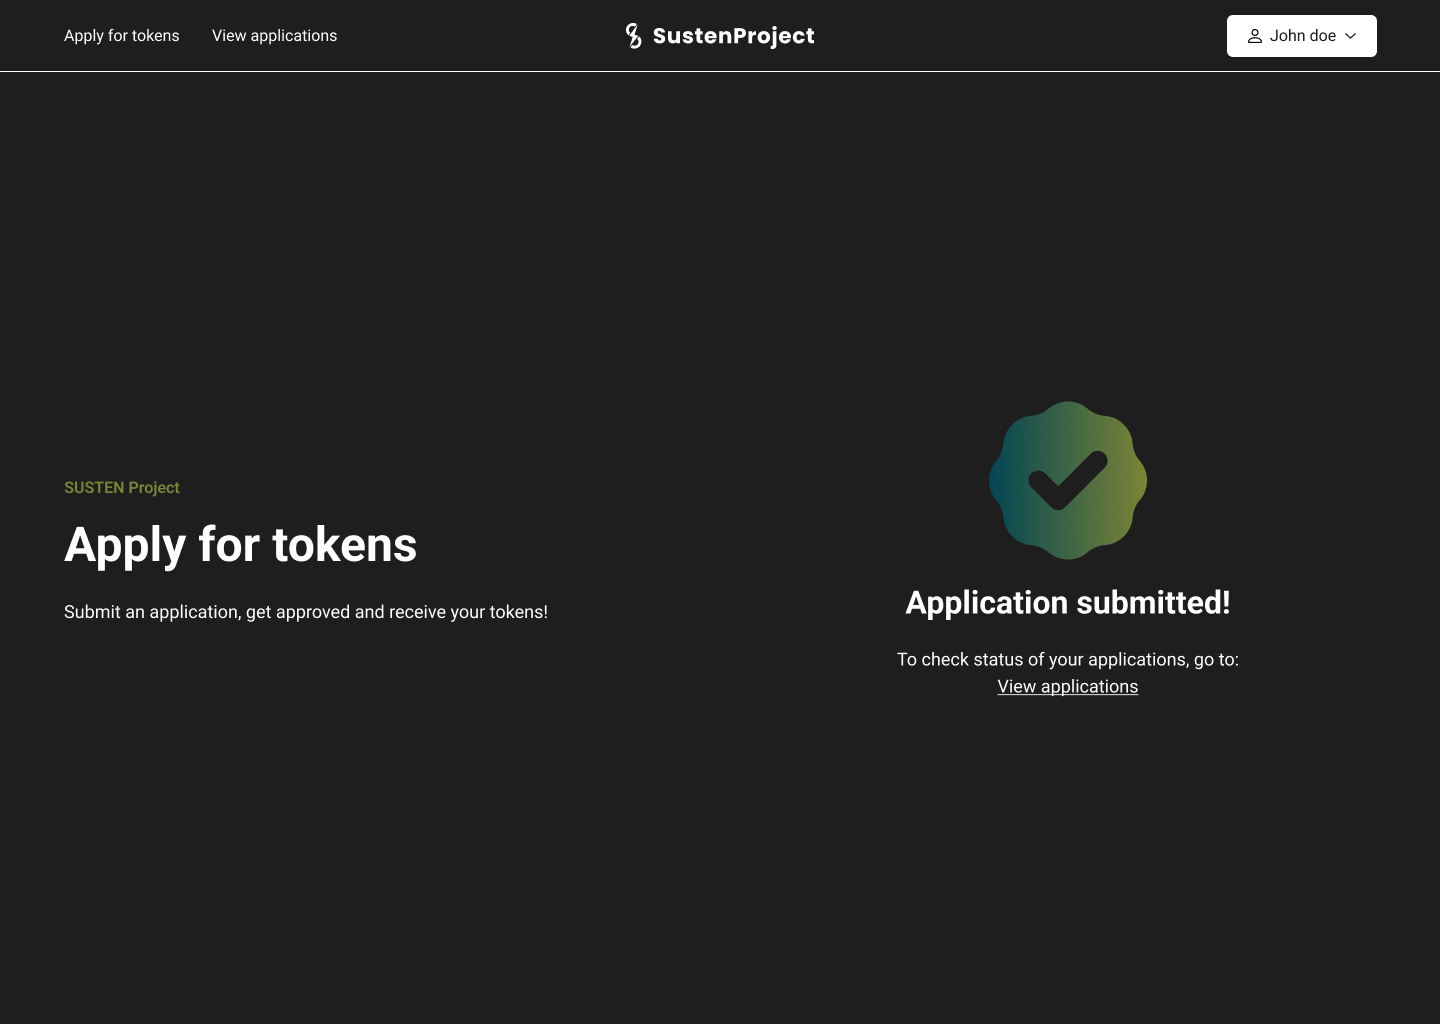Click the Submit an application subtitle text

[305, 612]
